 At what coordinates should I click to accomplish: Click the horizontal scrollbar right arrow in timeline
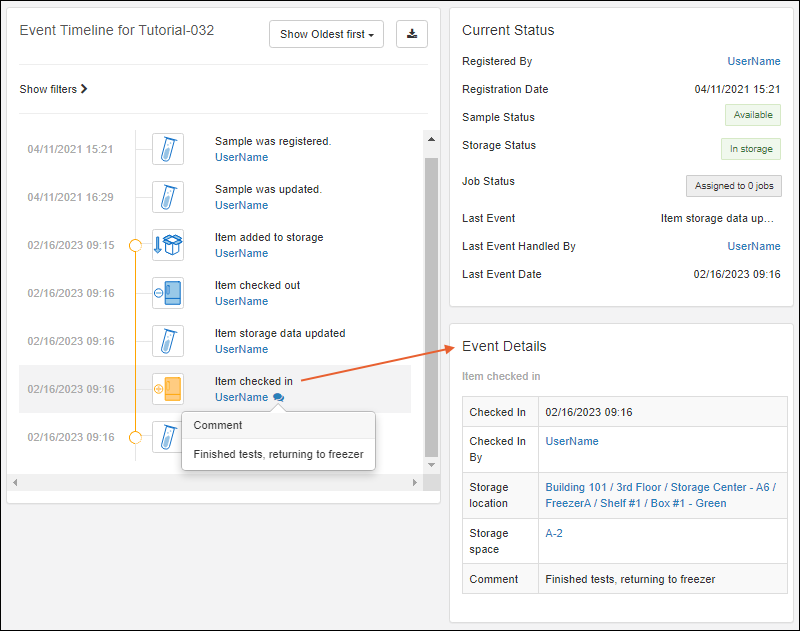tap(415, 482)
